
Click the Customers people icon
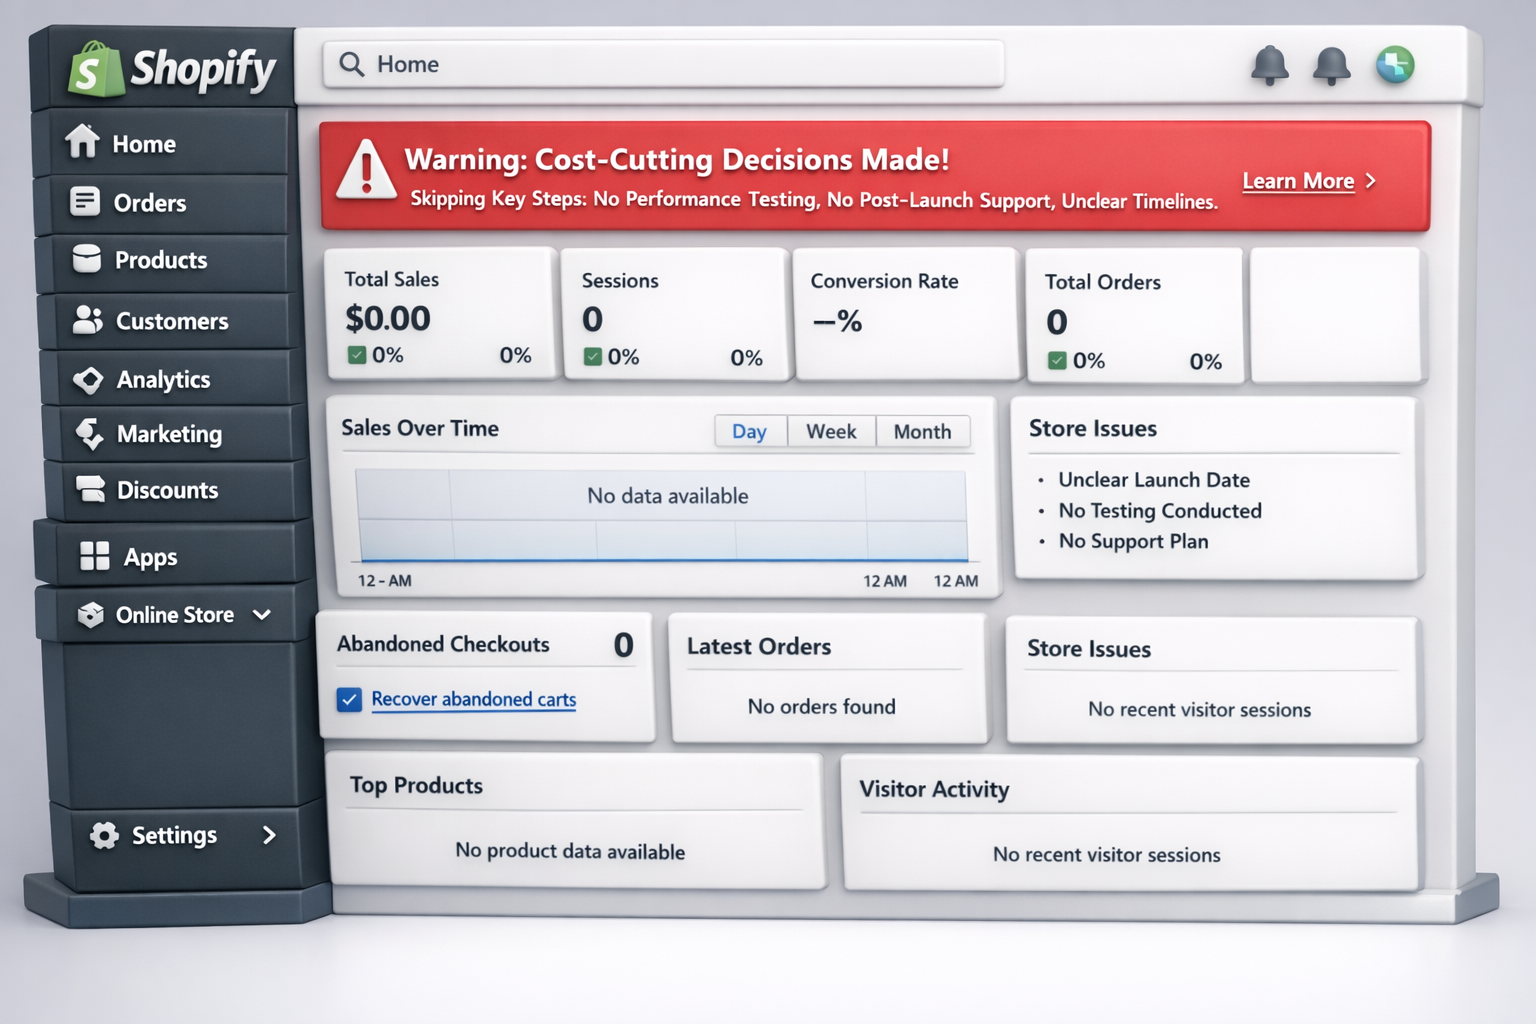pos(88,320)
